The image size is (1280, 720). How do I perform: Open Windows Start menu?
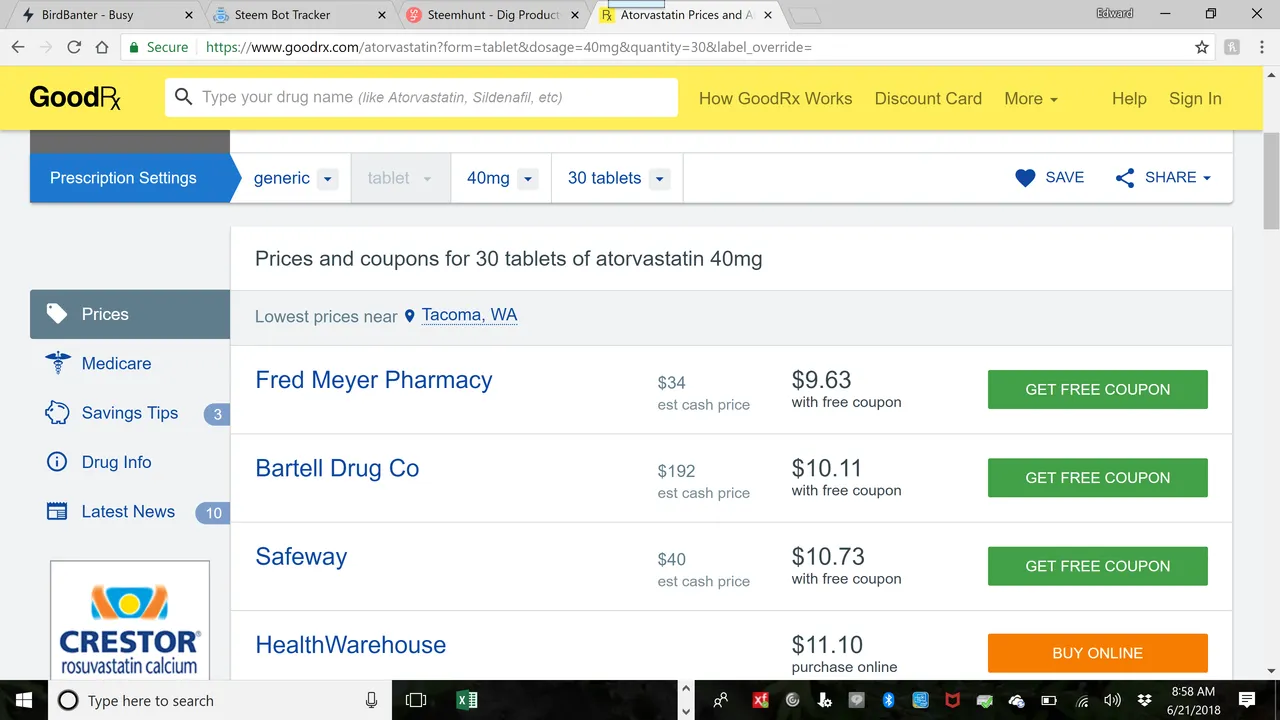(23, 700)
